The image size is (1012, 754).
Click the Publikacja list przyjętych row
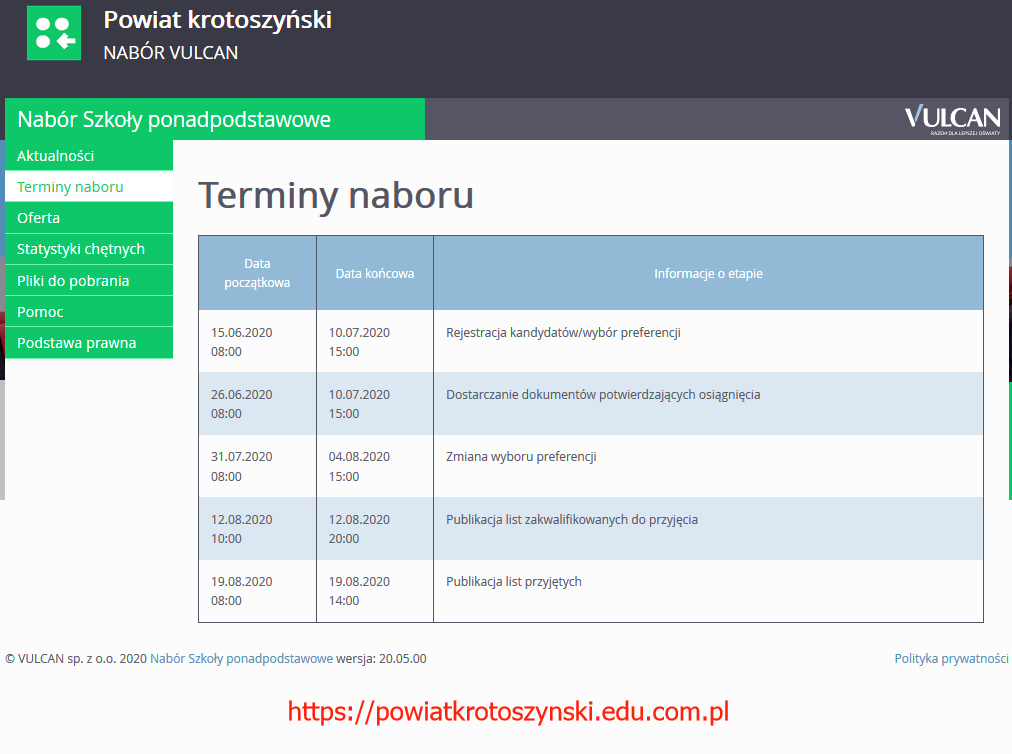point(514,582)
